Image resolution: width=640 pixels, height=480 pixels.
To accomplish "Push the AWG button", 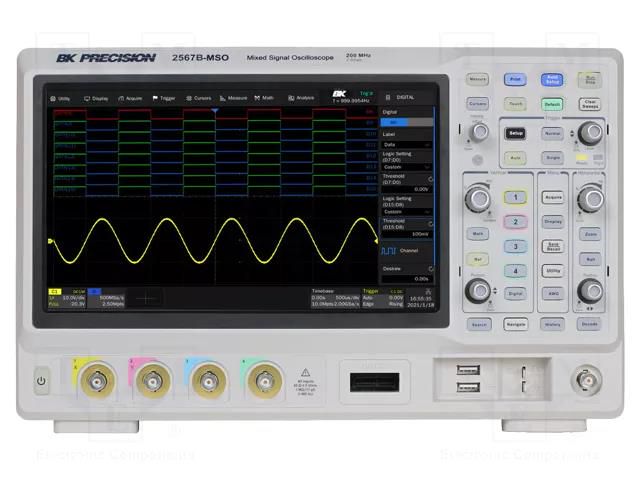I will (x=553, y=293).
